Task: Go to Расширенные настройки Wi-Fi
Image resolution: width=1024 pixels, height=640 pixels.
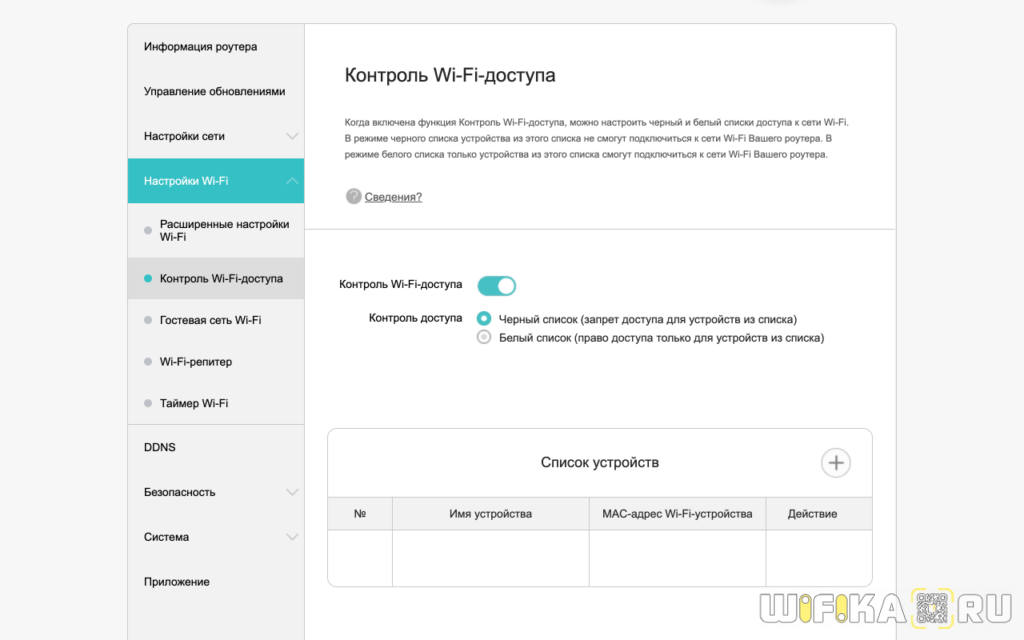Action: coord(224,230)
